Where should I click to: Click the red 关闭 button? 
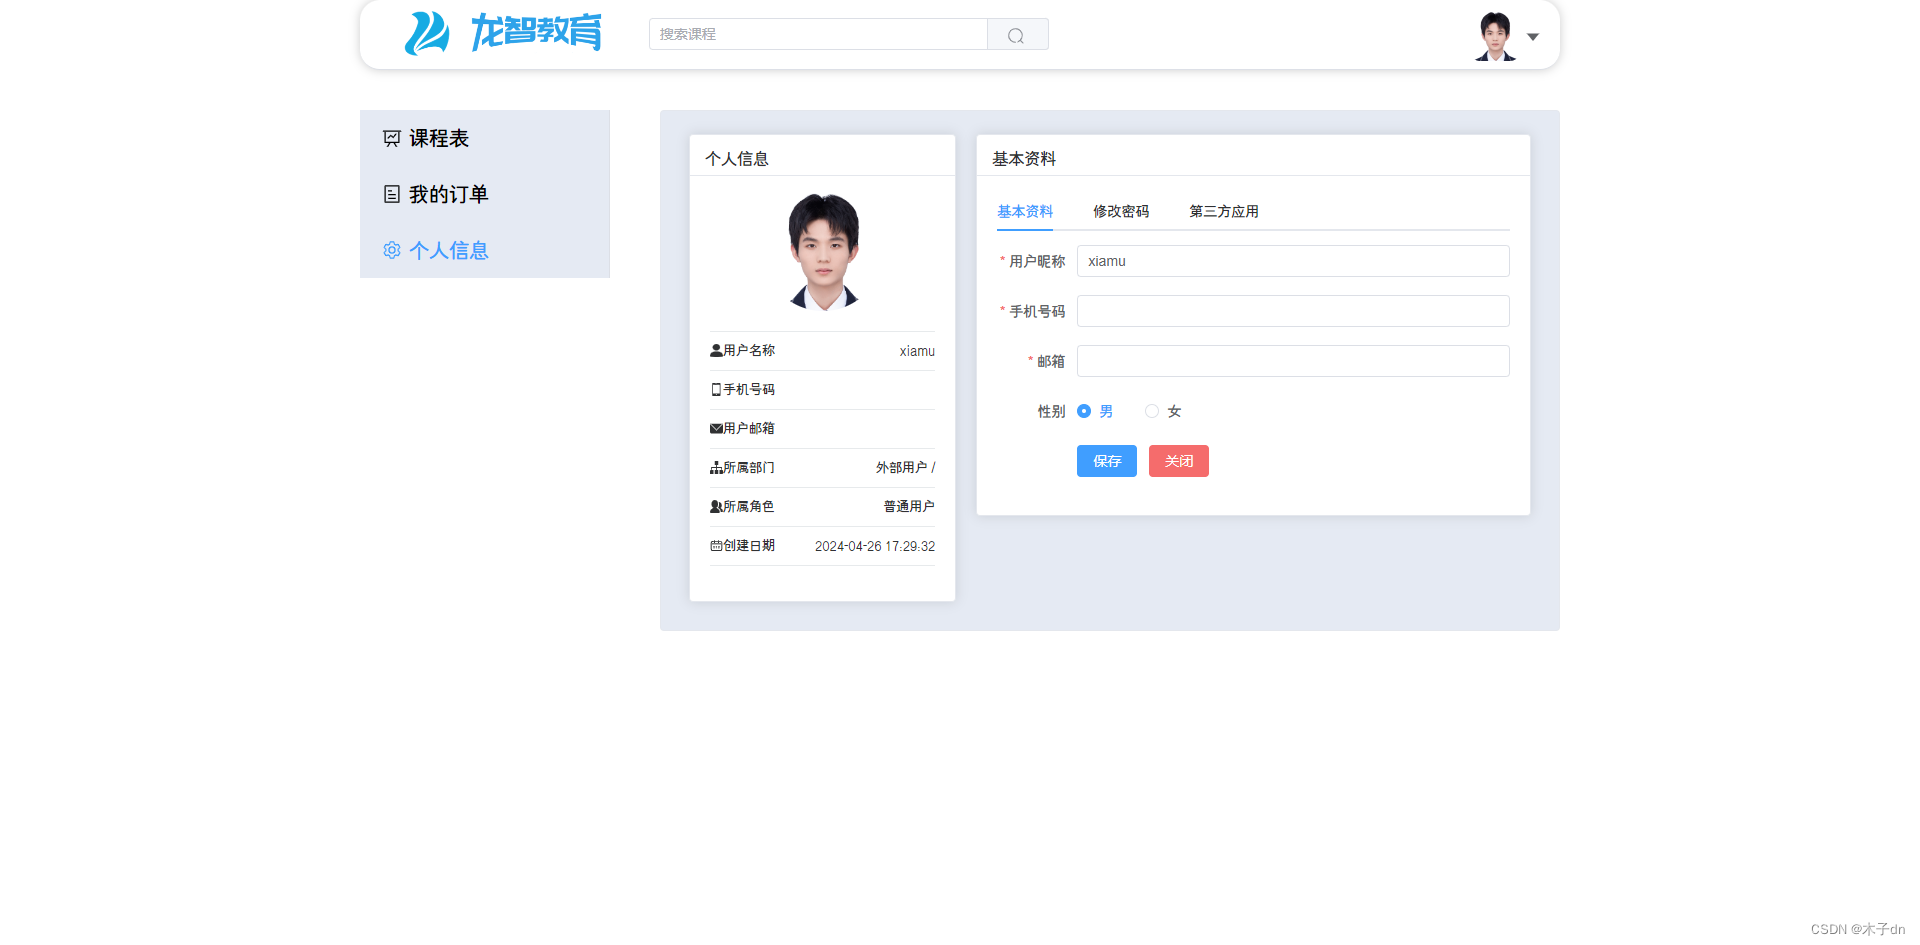pos(1179,461)
